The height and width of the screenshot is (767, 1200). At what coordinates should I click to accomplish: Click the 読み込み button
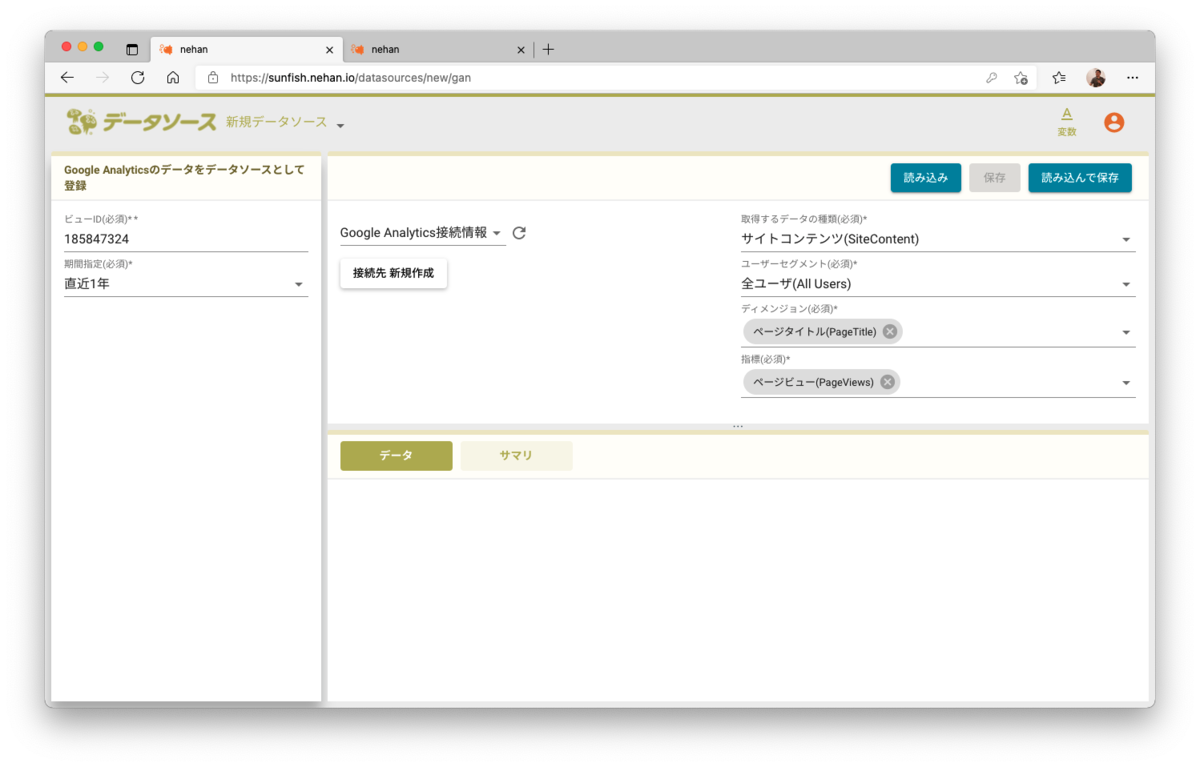coord(925,177)
